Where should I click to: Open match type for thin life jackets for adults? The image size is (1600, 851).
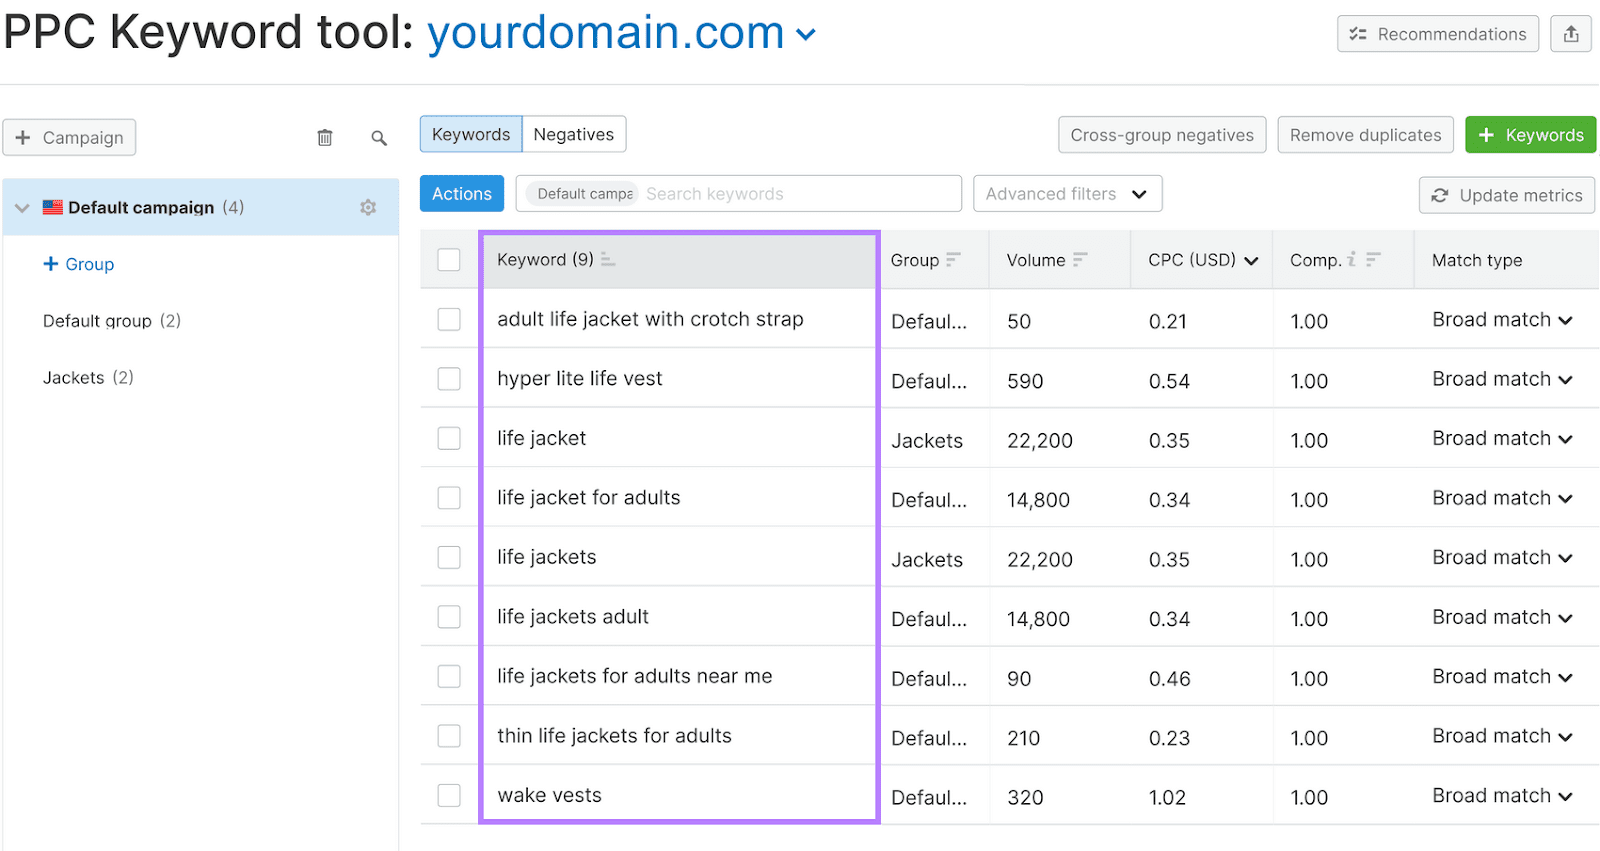point(1502,736)
